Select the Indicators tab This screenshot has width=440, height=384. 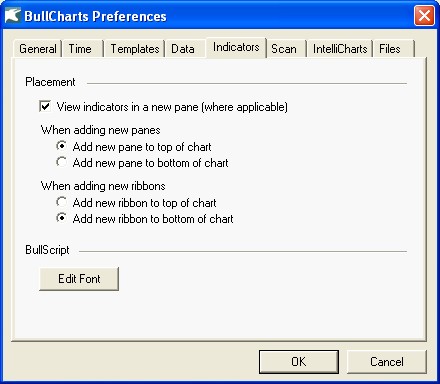pyautogui.click(x=236, y=47)
